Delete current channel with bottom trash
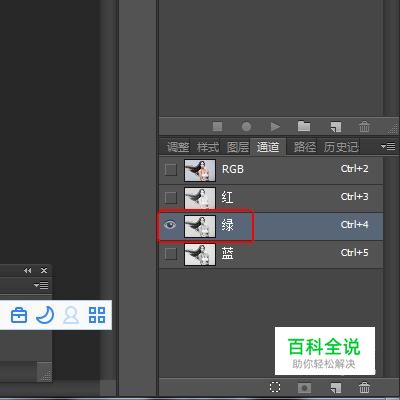The width and height of the screenshot is (400, 400). pos(364,388)
